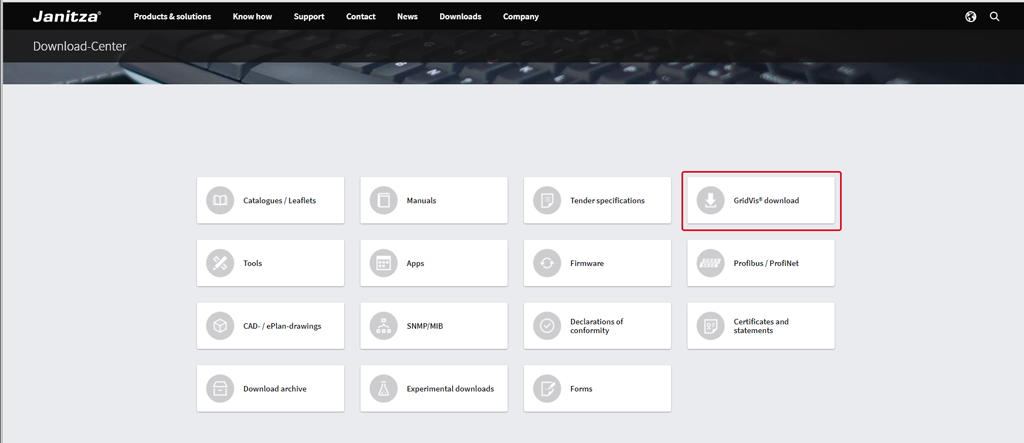Open the Contact menu
Screen dimensions: 1024x443
coord(360,17)
